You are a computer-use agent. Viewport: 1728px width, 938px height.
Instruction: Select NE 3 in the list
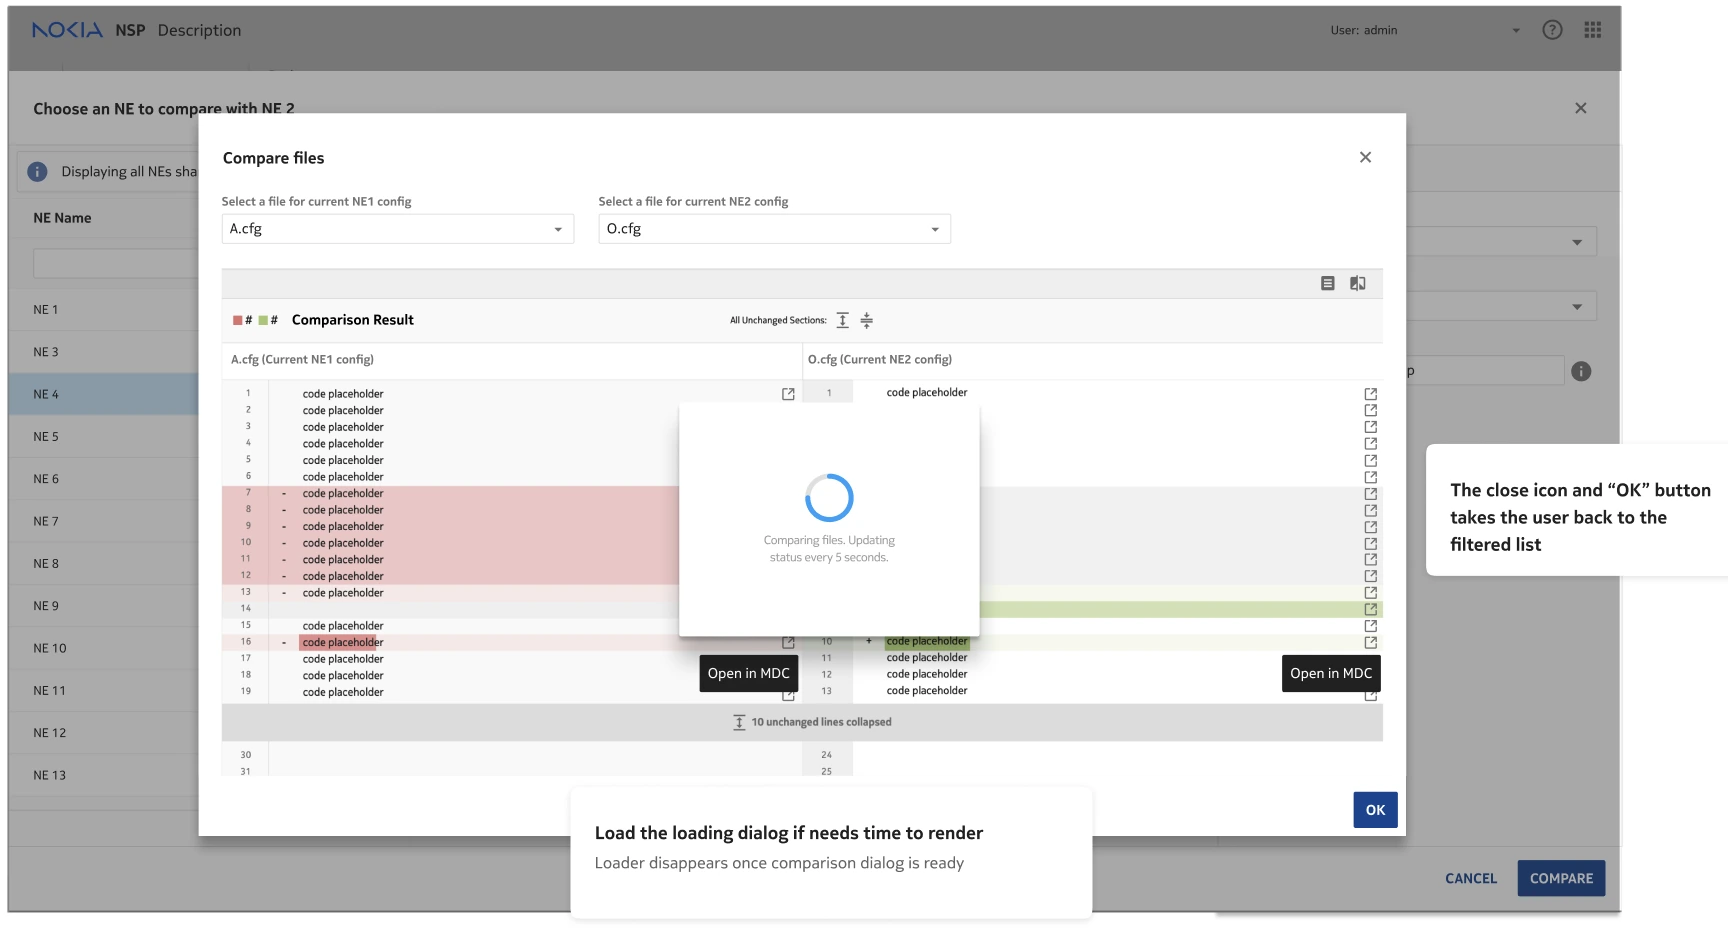104,352
